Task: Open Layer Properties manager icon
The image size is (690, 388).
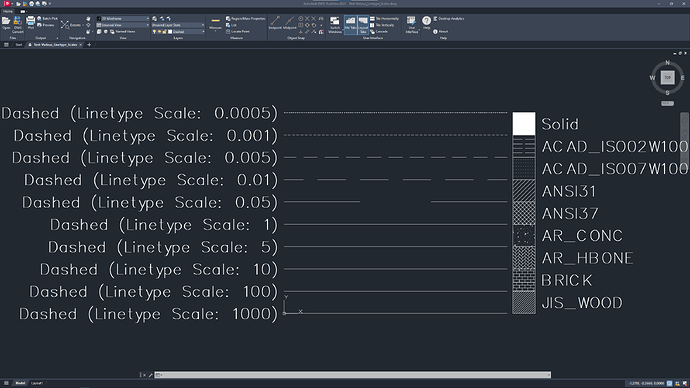Action: click(x=154, y=18)
